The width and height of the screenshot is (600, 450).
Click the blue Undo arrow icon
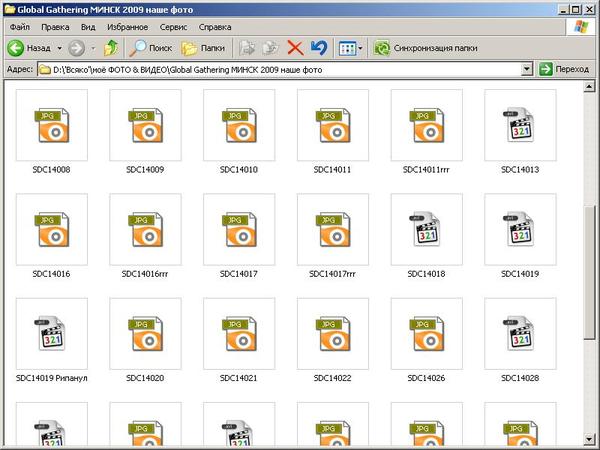point(319,48)
